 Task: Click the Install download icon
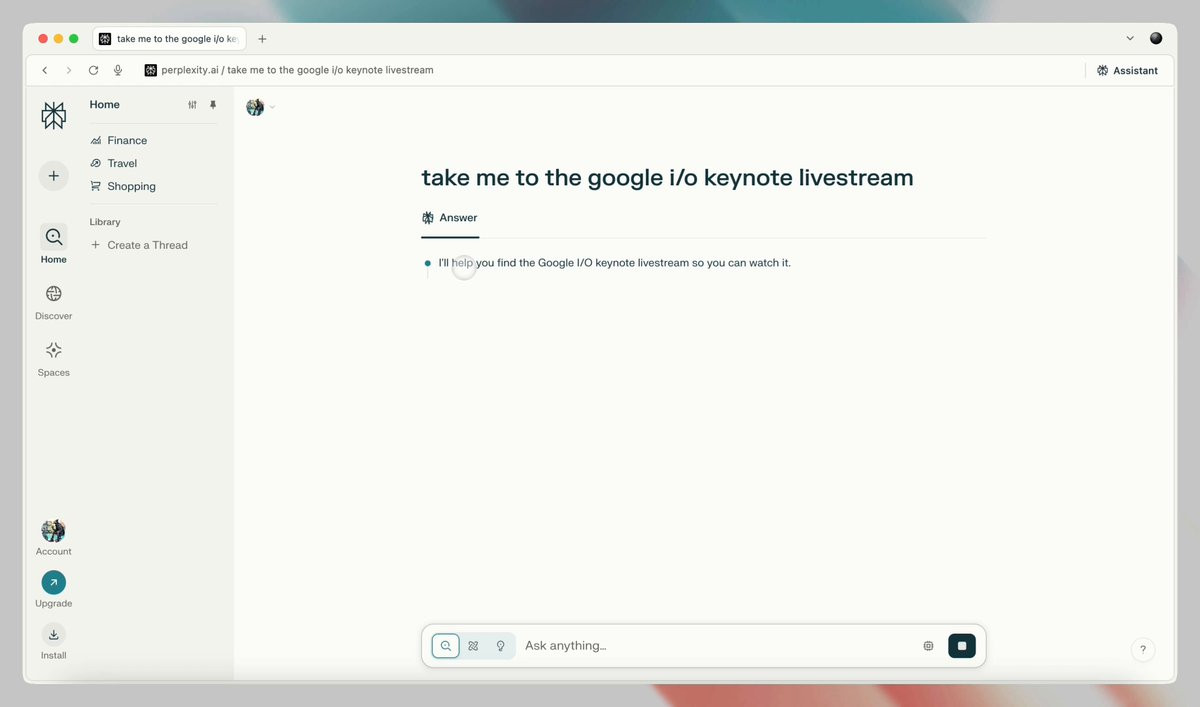[54, 635]
